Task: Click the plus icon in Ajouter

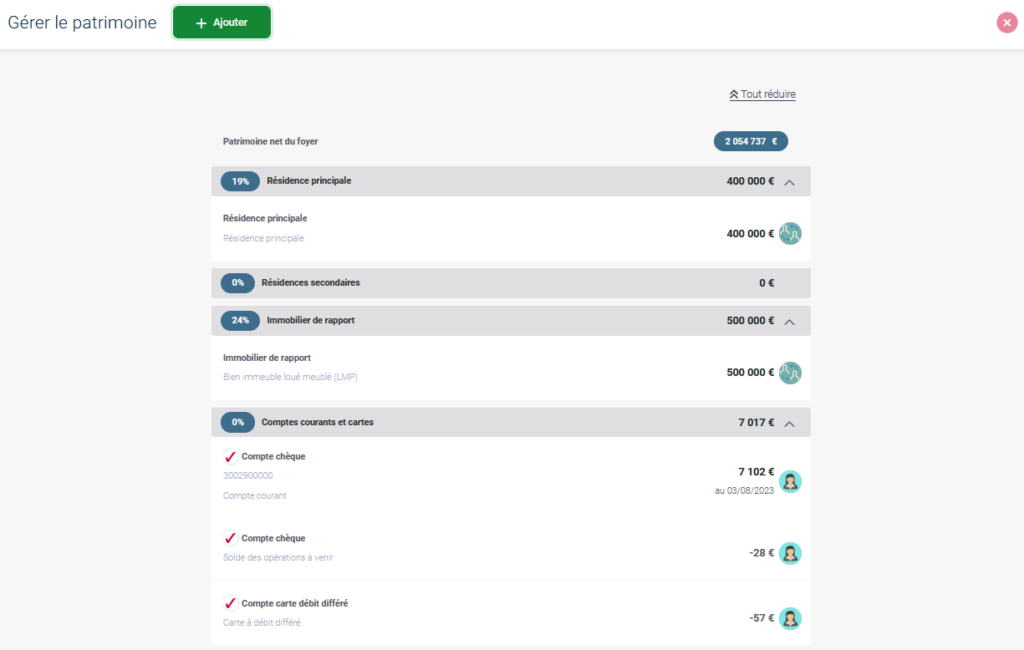Action: (x=201, y=23)
